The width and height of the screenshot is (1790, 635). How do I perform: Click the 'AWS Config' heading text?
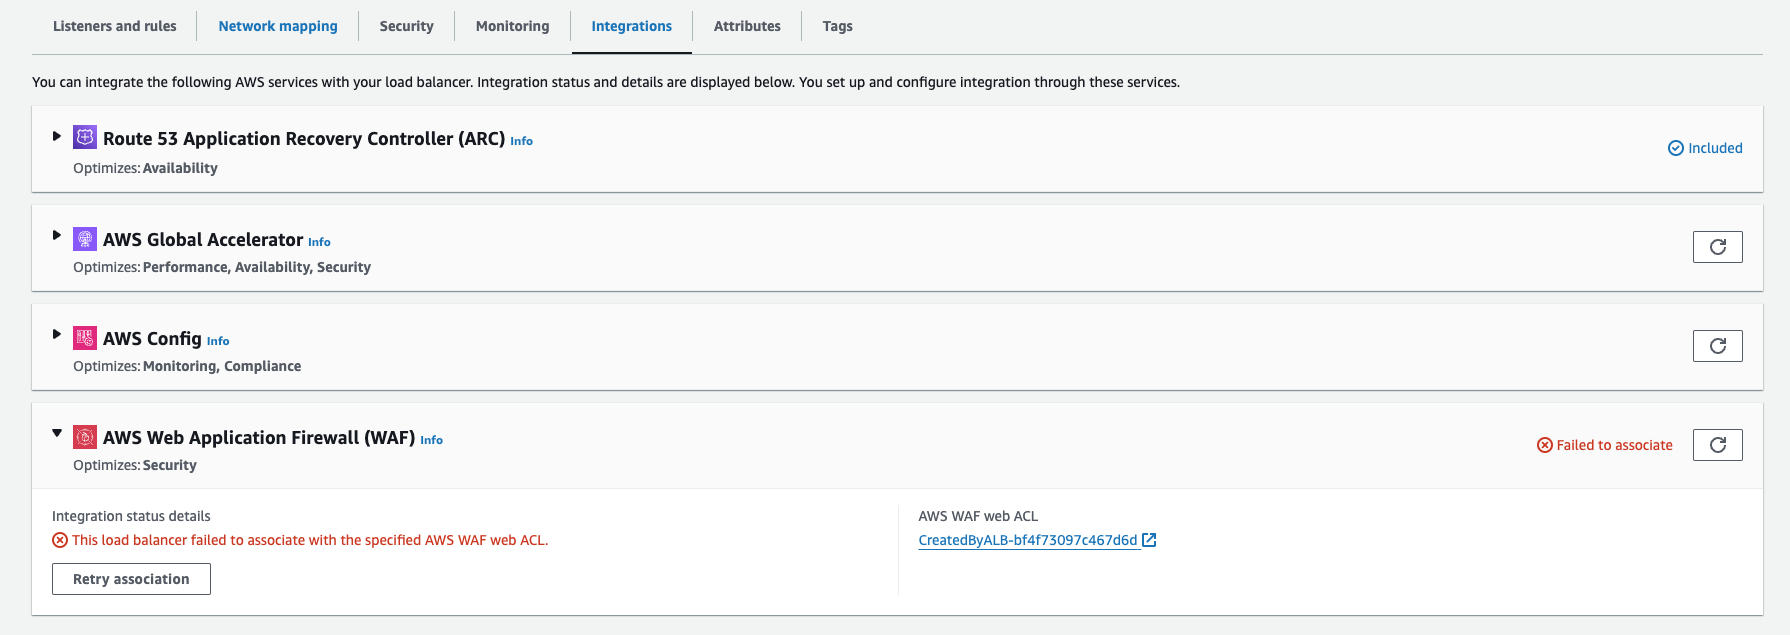[x=152, y=339]
